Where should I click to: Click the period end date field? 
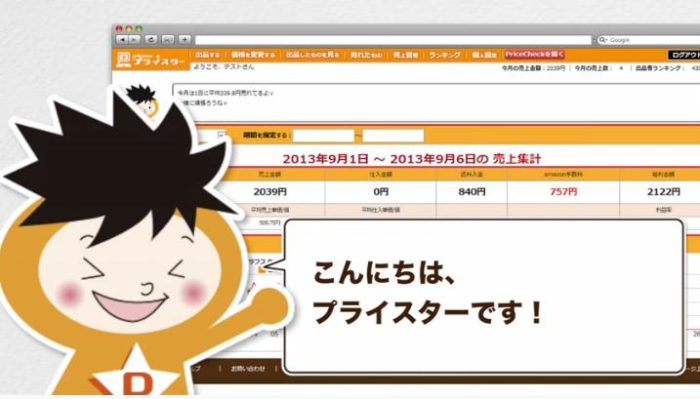click(393, 135)
